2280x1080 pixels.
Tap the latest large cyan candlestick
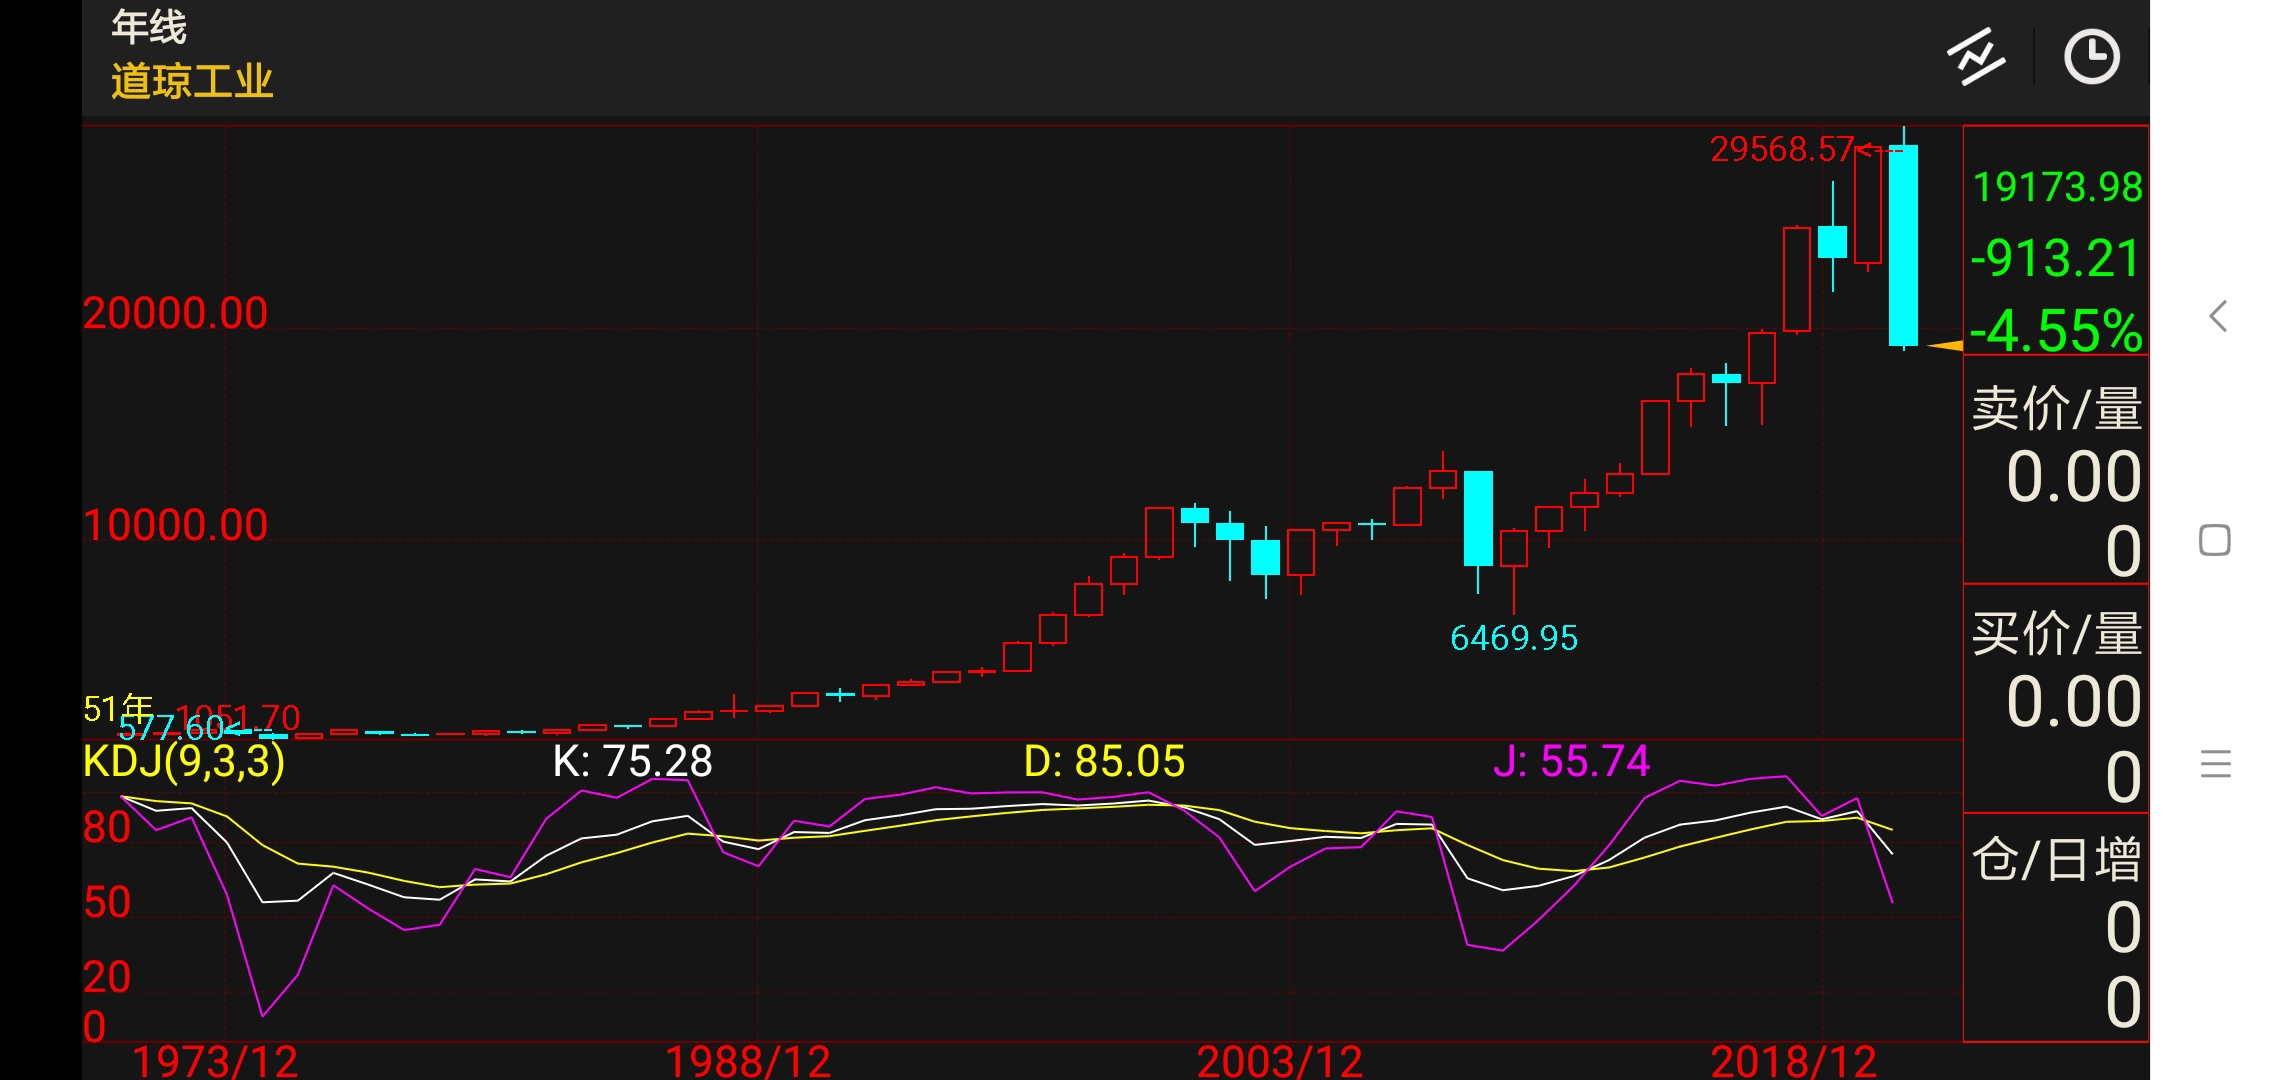click(x=1903, y=246)
